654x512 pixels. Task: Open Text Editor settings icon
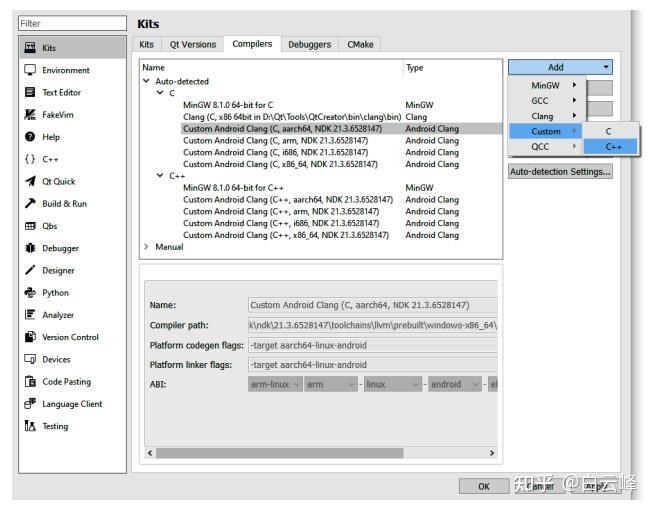(30, 92)
